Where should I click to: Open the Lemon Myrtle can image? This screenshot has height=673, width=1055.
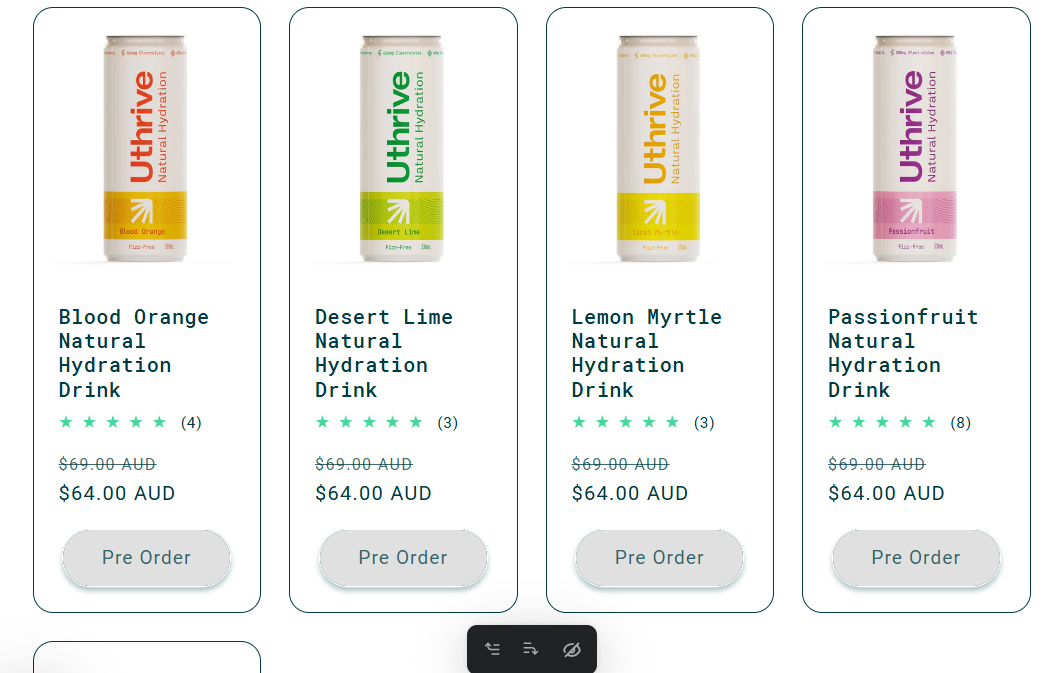[658, 149]
